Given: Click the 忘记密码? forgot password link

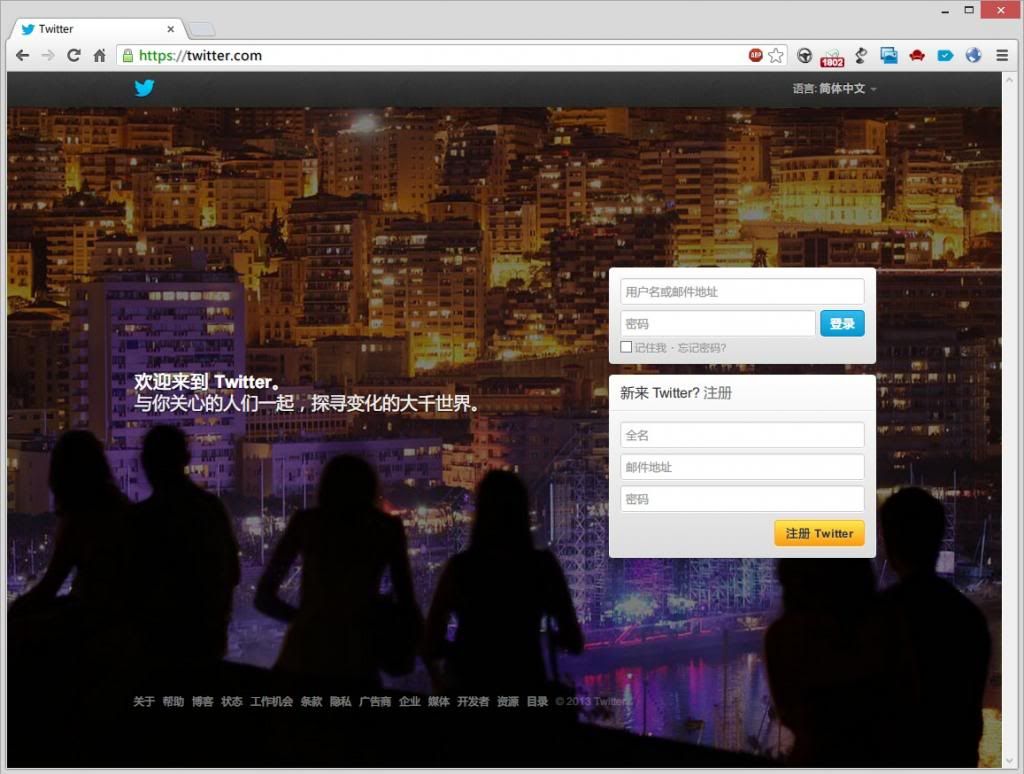Looking at the screenshot, I should point(701,347).
